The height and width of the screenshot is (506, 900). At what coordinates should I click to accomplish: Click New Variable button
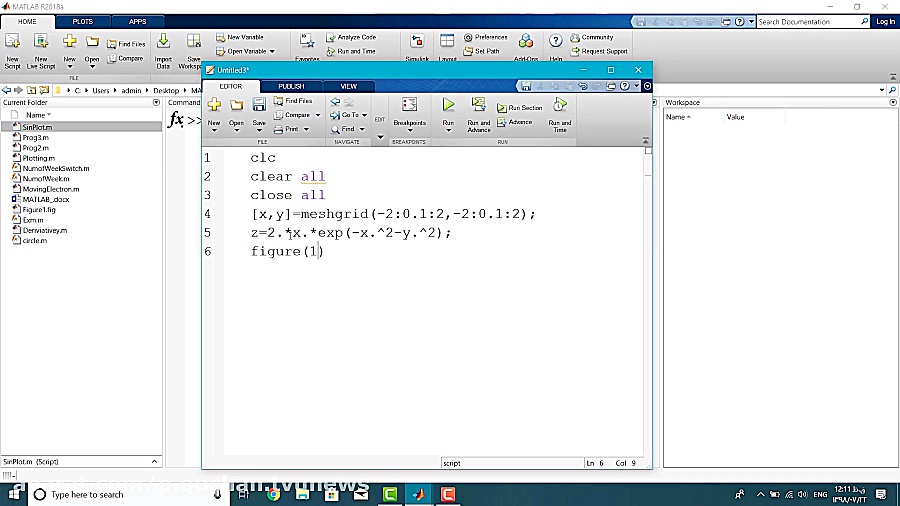[240, 37]
